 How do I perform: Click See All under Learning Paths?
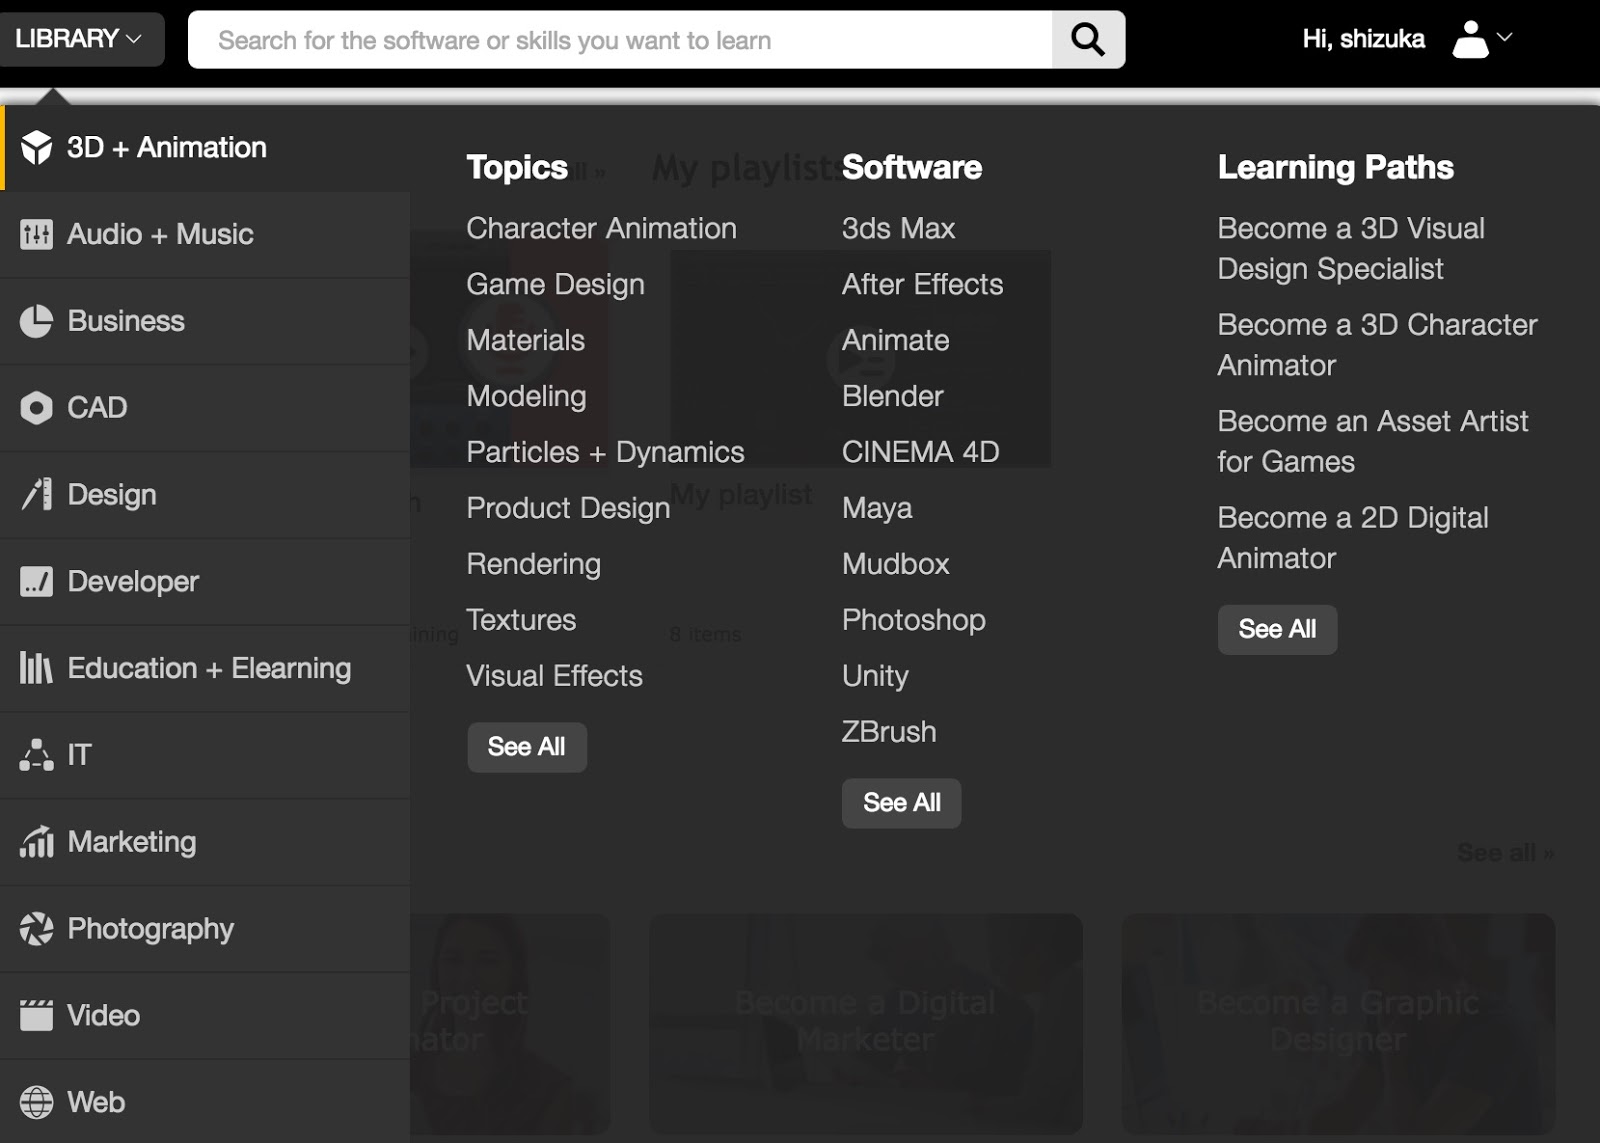(x=1277, y=629)
